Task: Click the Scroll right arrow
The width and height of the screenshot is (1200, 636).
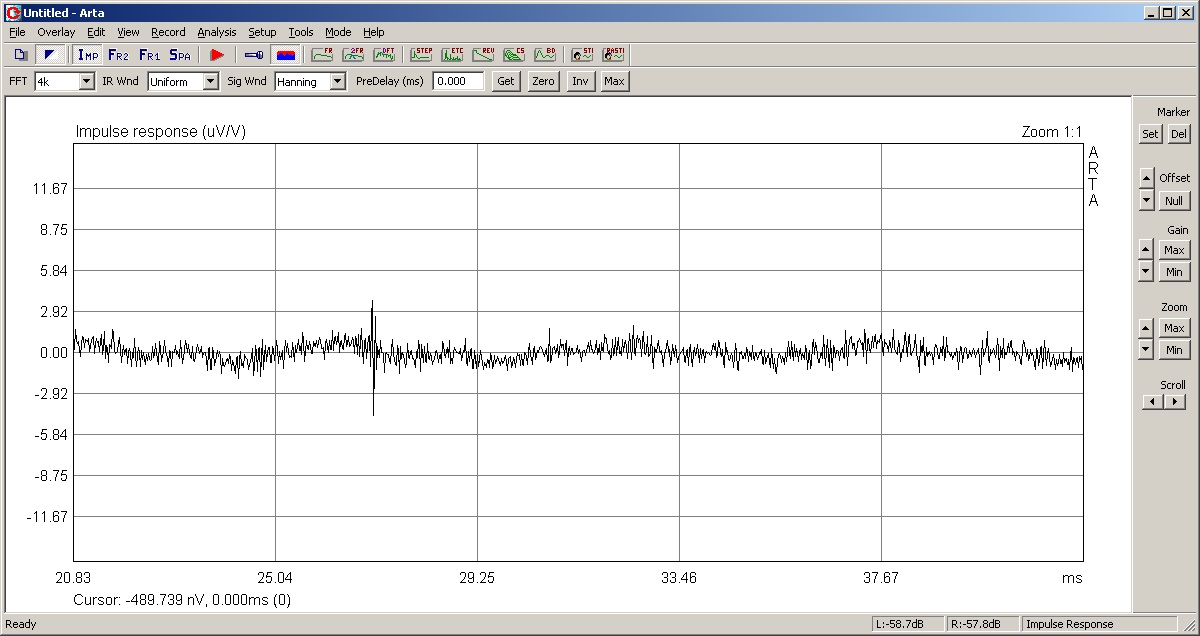Action: [1175, 401]
